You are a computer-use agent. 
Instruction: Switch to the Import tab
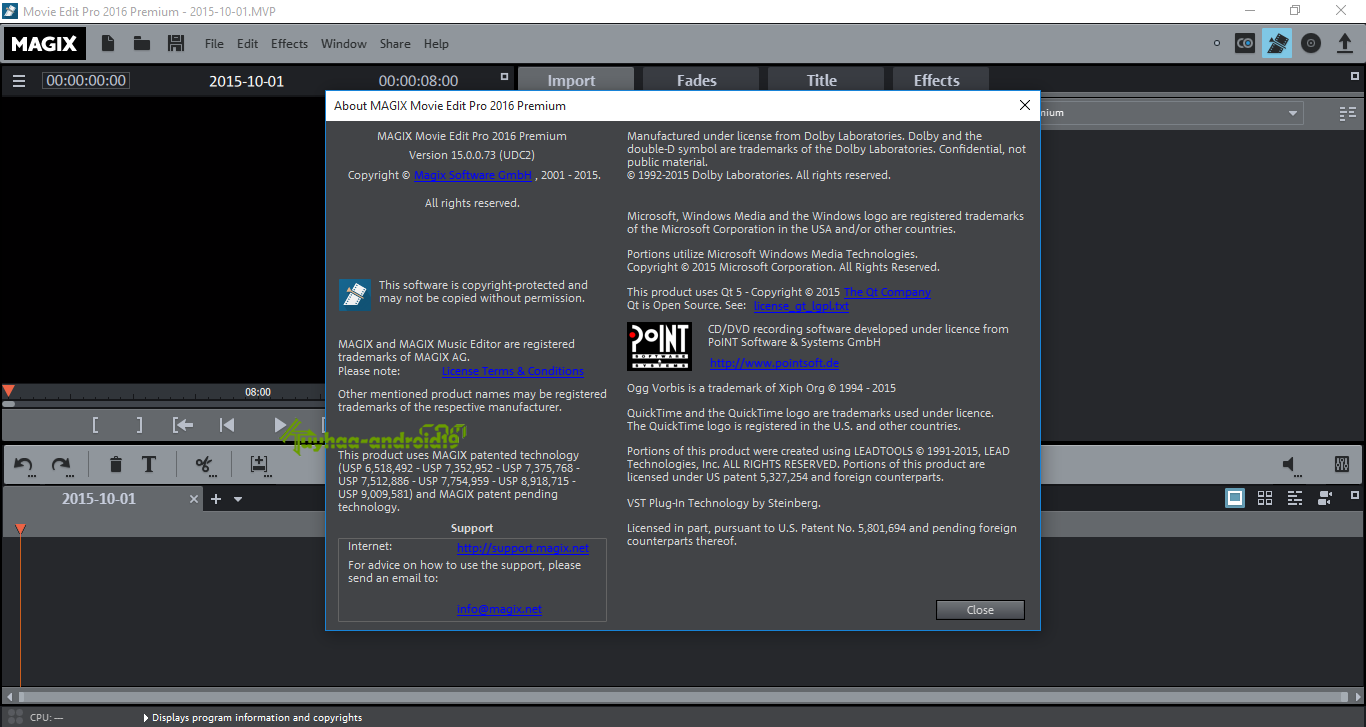coord(575,80)
